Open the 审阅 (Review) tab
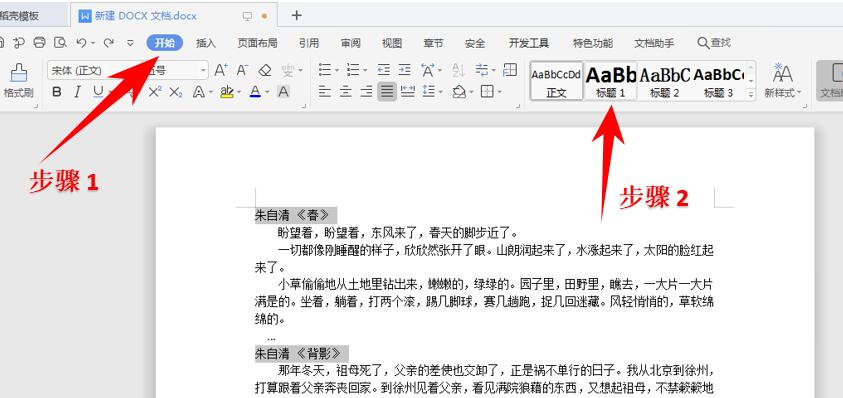 click(x=351, y=43)
